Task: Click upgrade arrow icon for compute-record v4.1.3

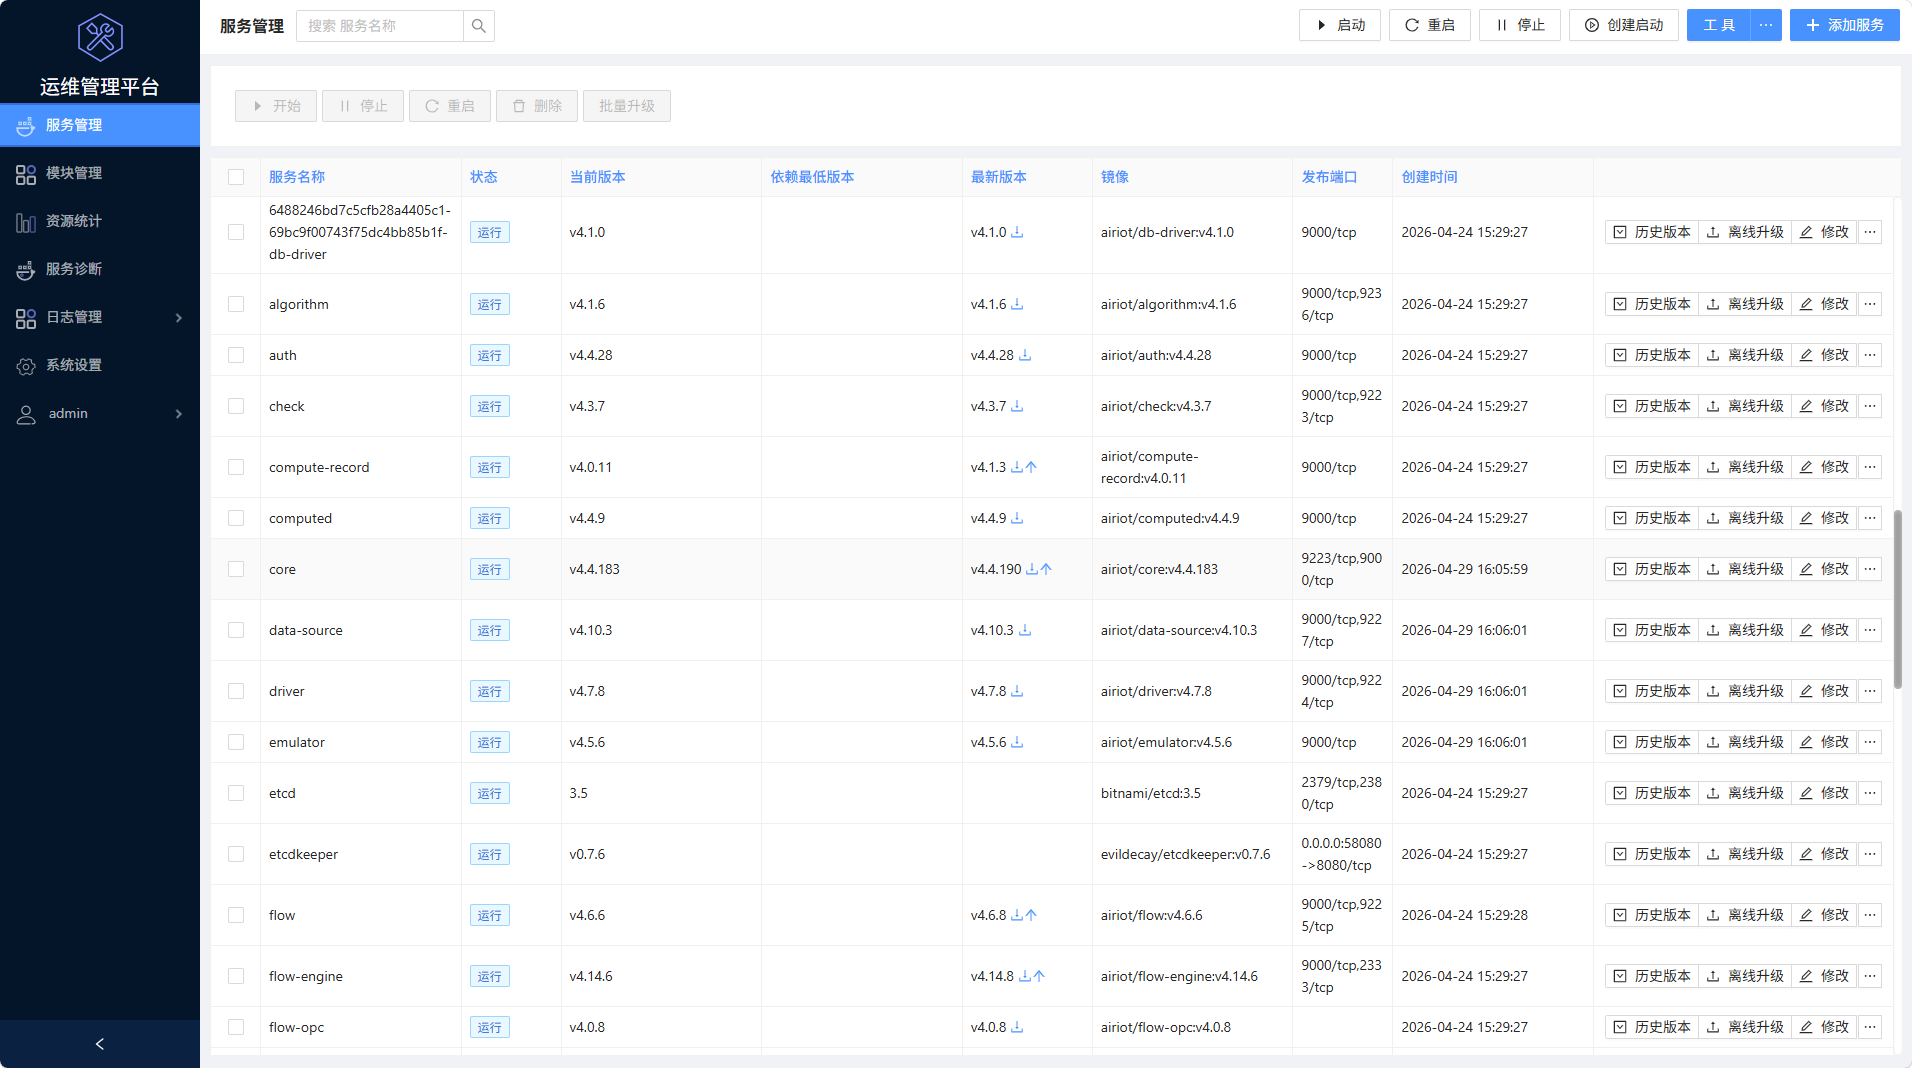Action: click(x=1031, y=467)
